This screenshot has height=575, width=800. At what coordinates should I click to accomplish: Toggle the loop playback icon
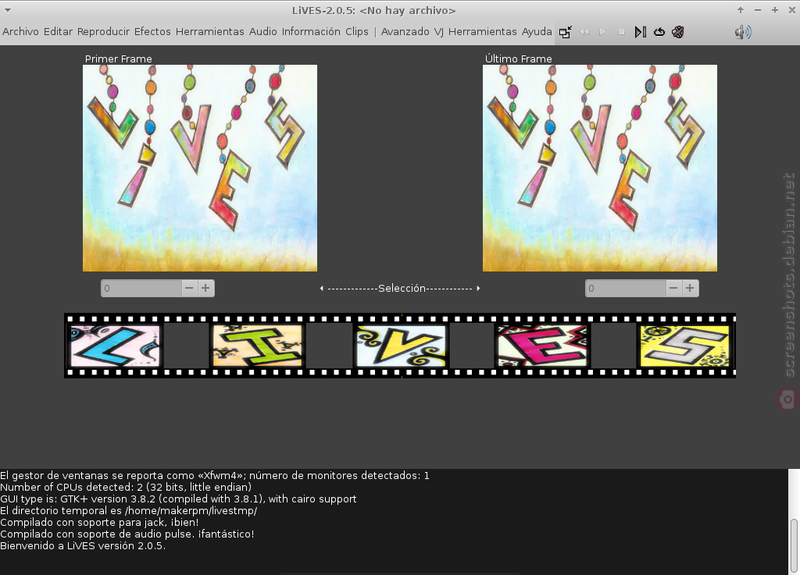[659, 32]
